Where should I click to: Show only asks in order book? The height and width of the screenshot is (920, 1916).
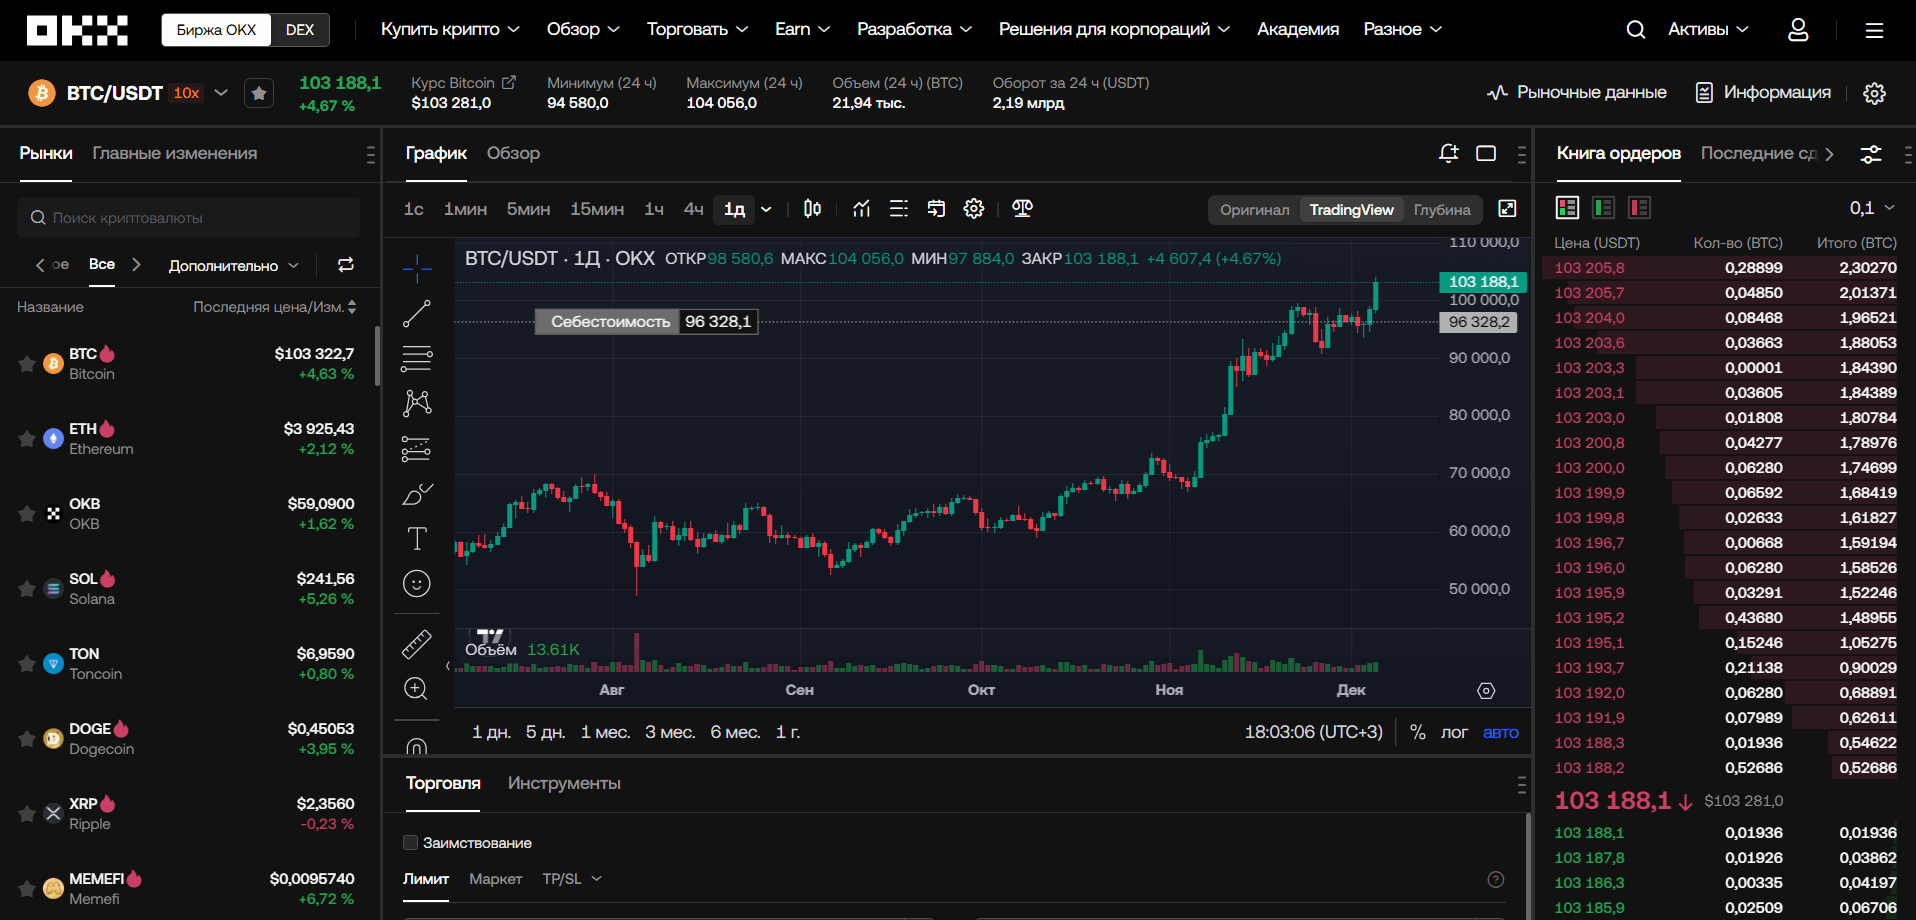1640,208
